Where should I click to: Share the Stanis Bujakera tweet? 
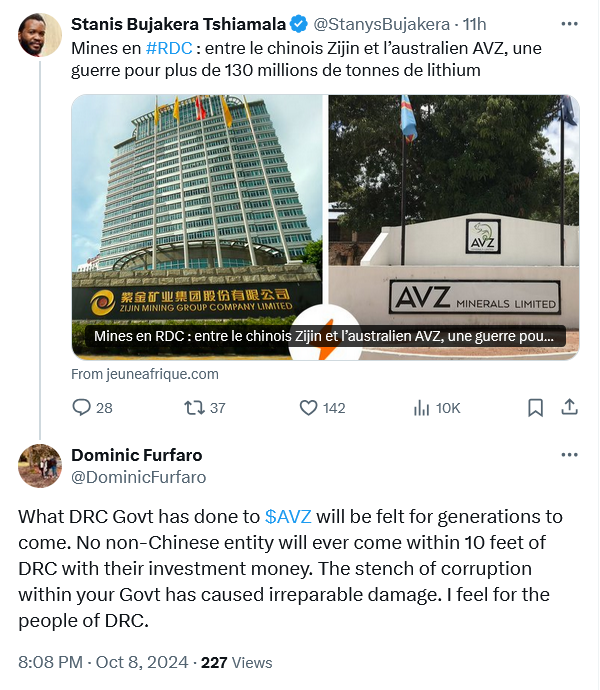pyautogui.click(x=569, y=407)
